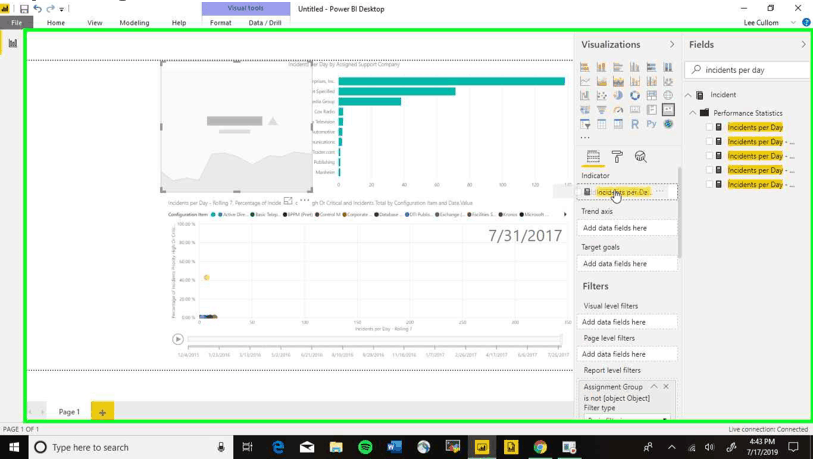Click the play axis date slider track
This screenshot has width=815, height=460.
pyautogui.click(x=374, y=339)
